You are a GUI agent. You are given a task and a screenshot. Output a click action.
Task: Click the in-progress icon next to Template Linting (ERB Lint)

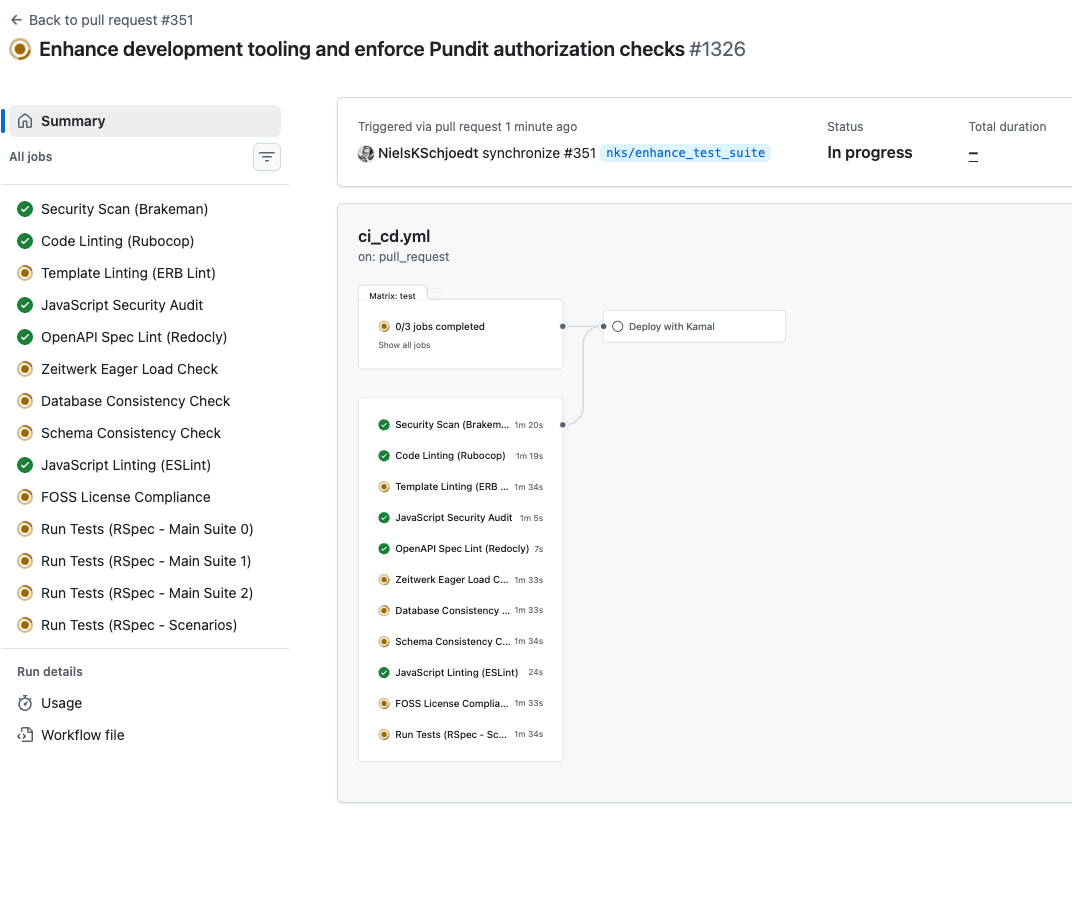(x=24, y=273)
